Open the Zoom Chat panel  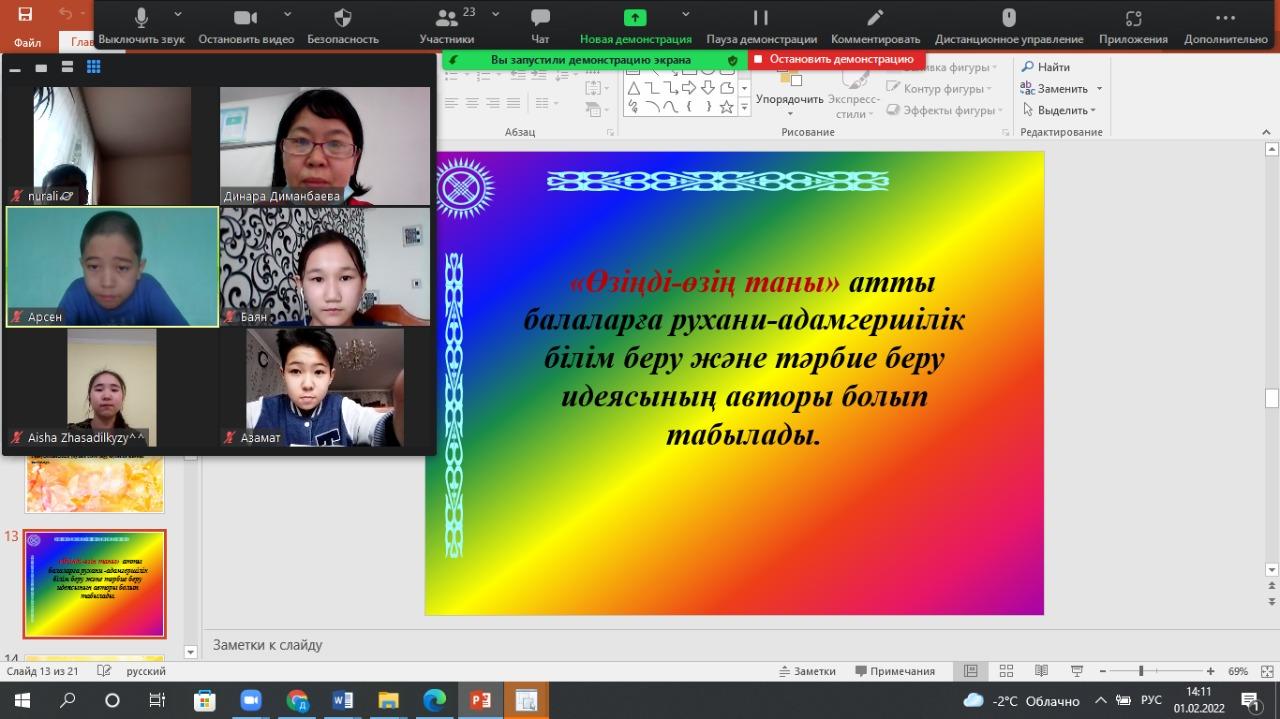pos(540,26)
